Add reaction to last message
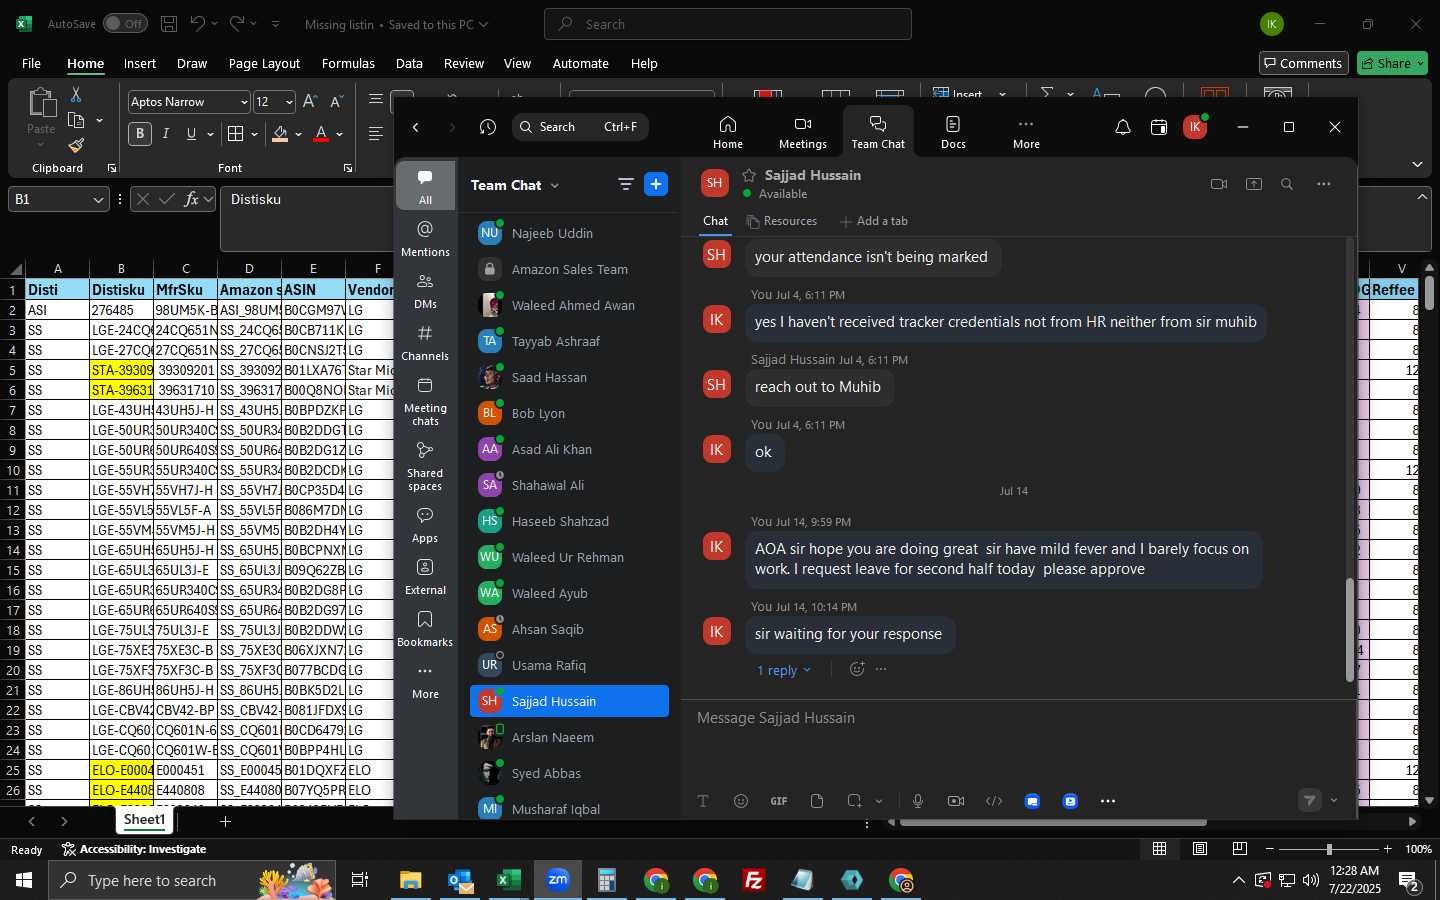The height and width of the screenshot is (900, 1440). coord(857,669)
